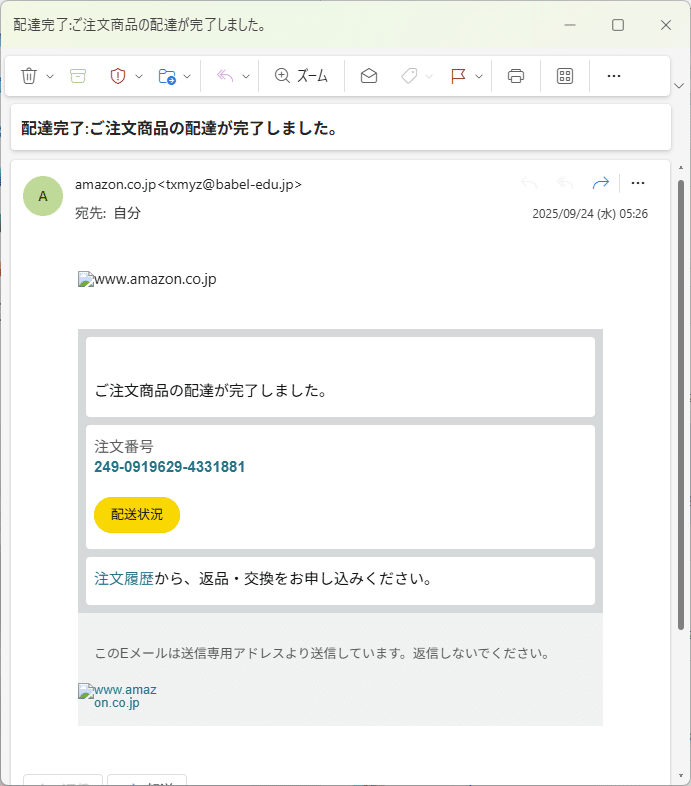Click the 注文番号 label
The image size is (691, 786).
coord(124,446)
